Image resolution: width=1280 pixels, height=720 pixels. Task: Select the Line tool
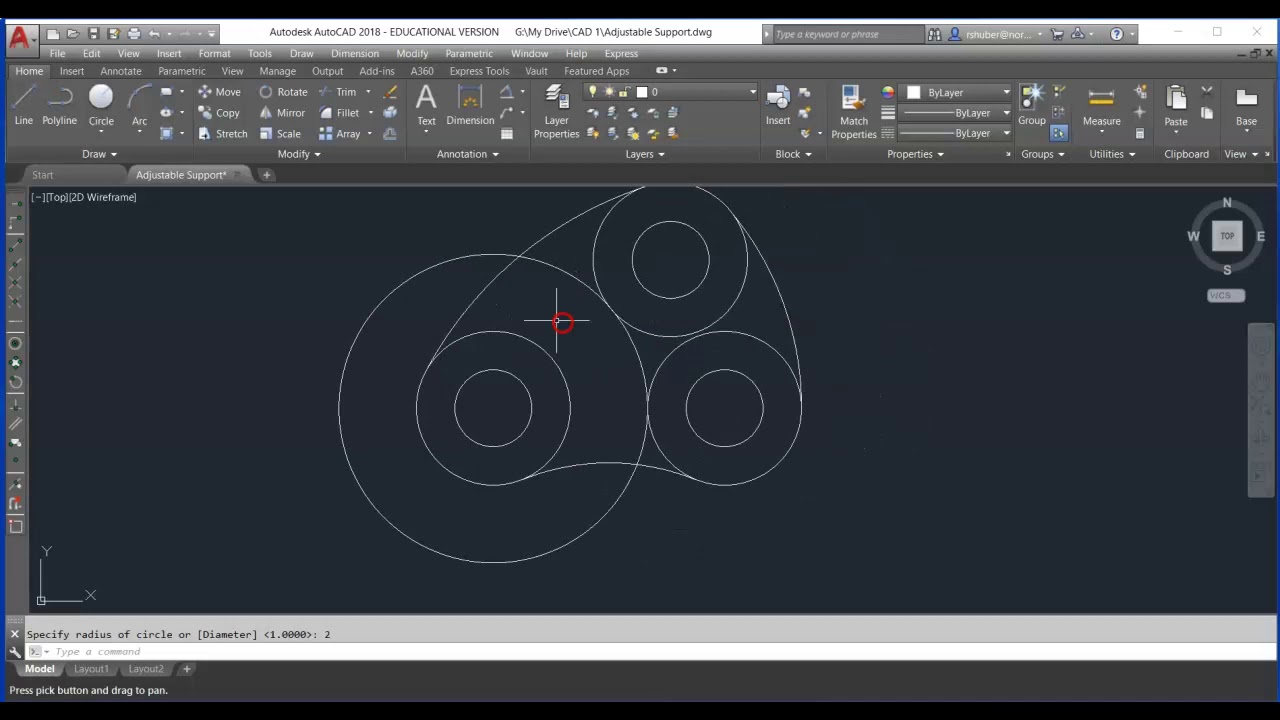pos(24,105)
